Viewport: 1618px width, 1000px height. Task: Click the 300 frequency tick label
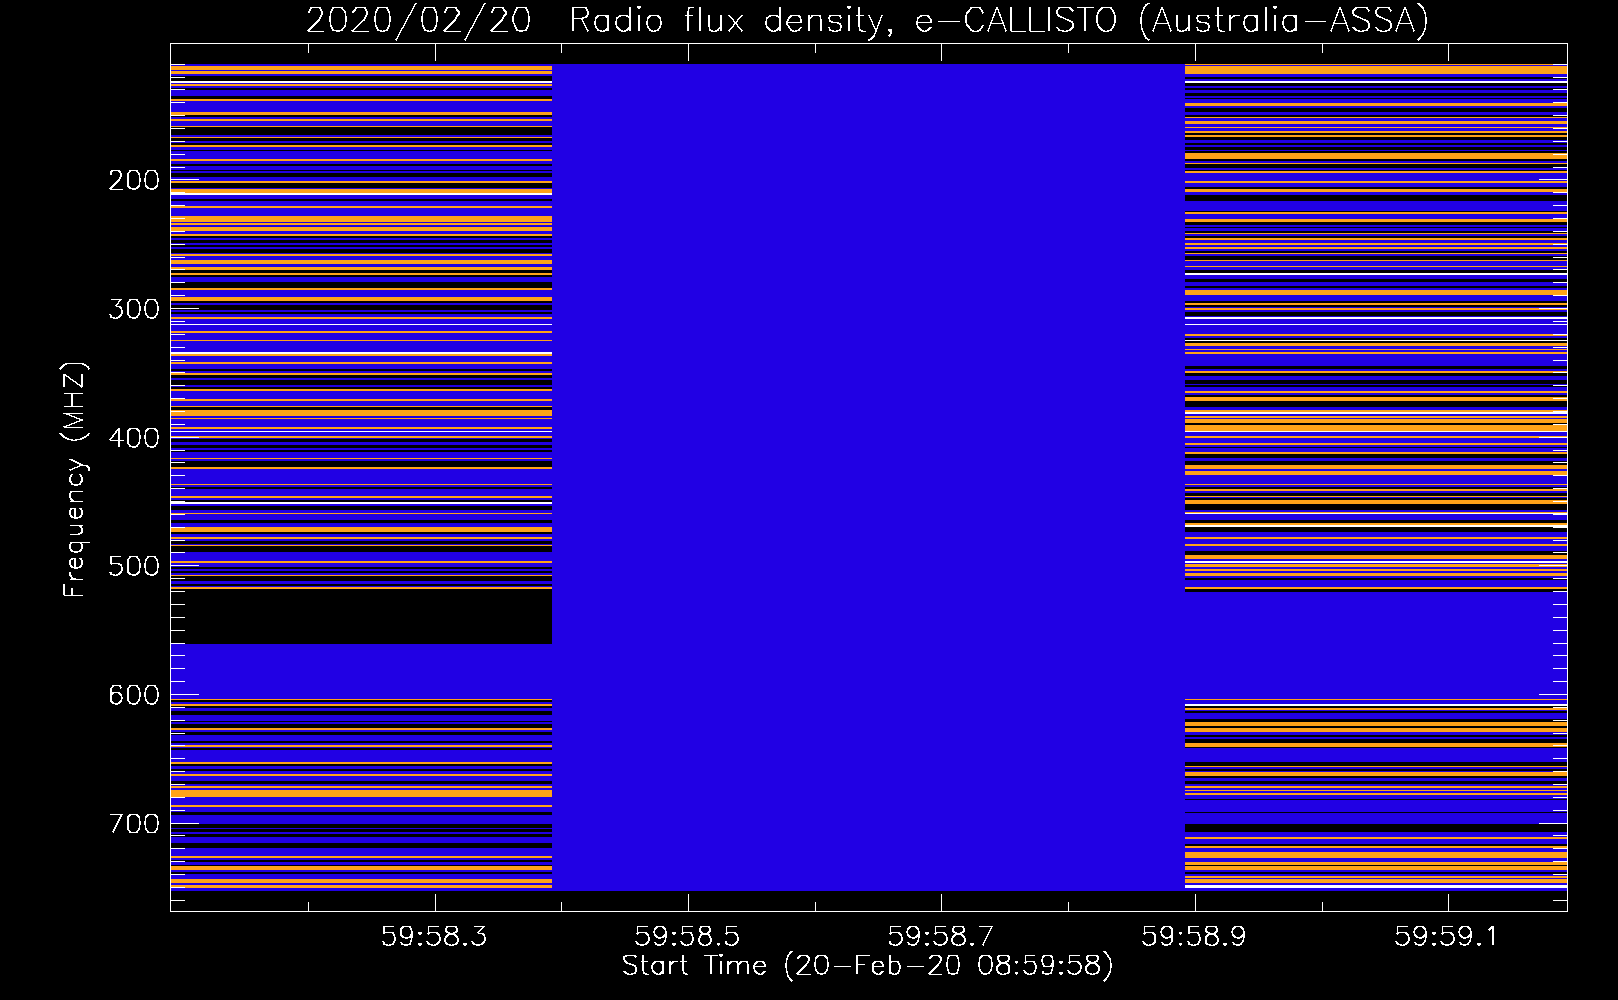click(134, 310)
